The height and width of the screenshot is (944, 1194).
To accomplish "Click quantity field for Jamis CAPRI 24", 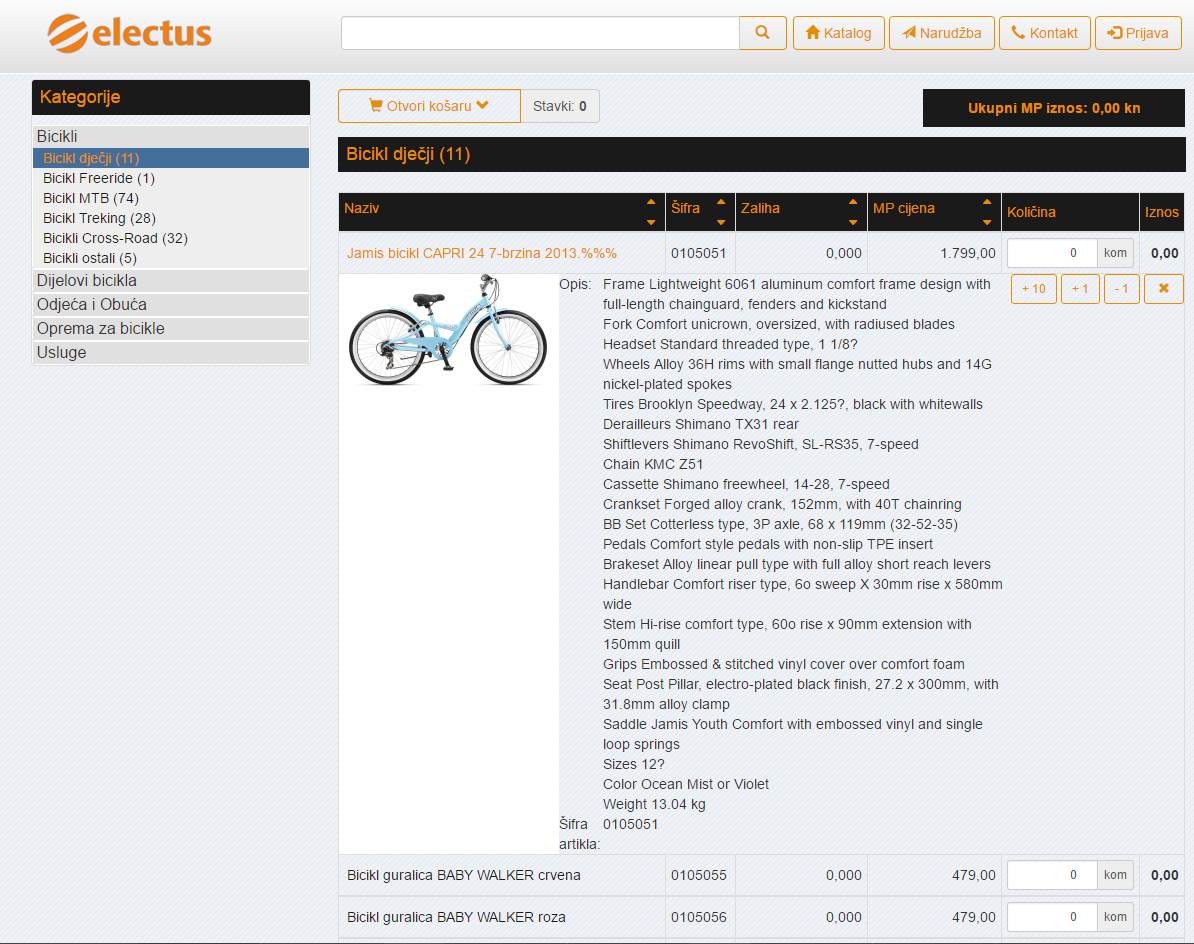I will [1052, 253].
